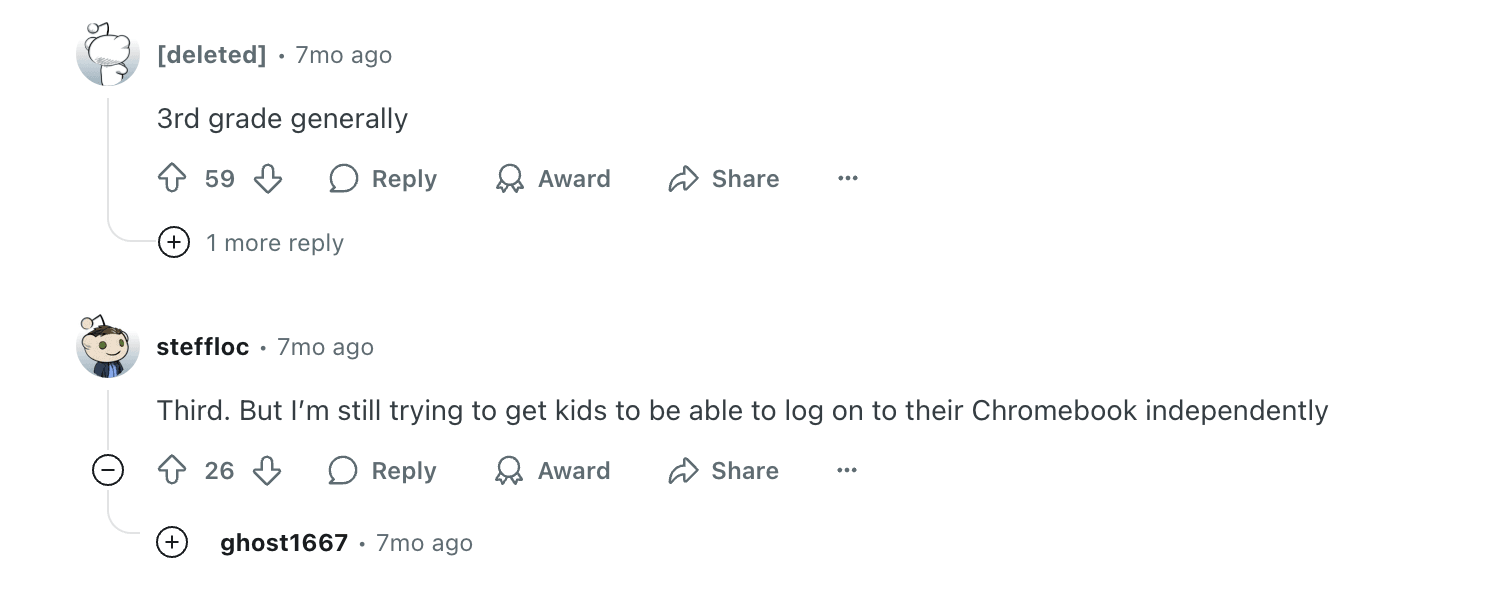Give an award to steffloc's comment
This screenshot has height=608, width=1498.
pyautogui.click(x=553, y=471)
